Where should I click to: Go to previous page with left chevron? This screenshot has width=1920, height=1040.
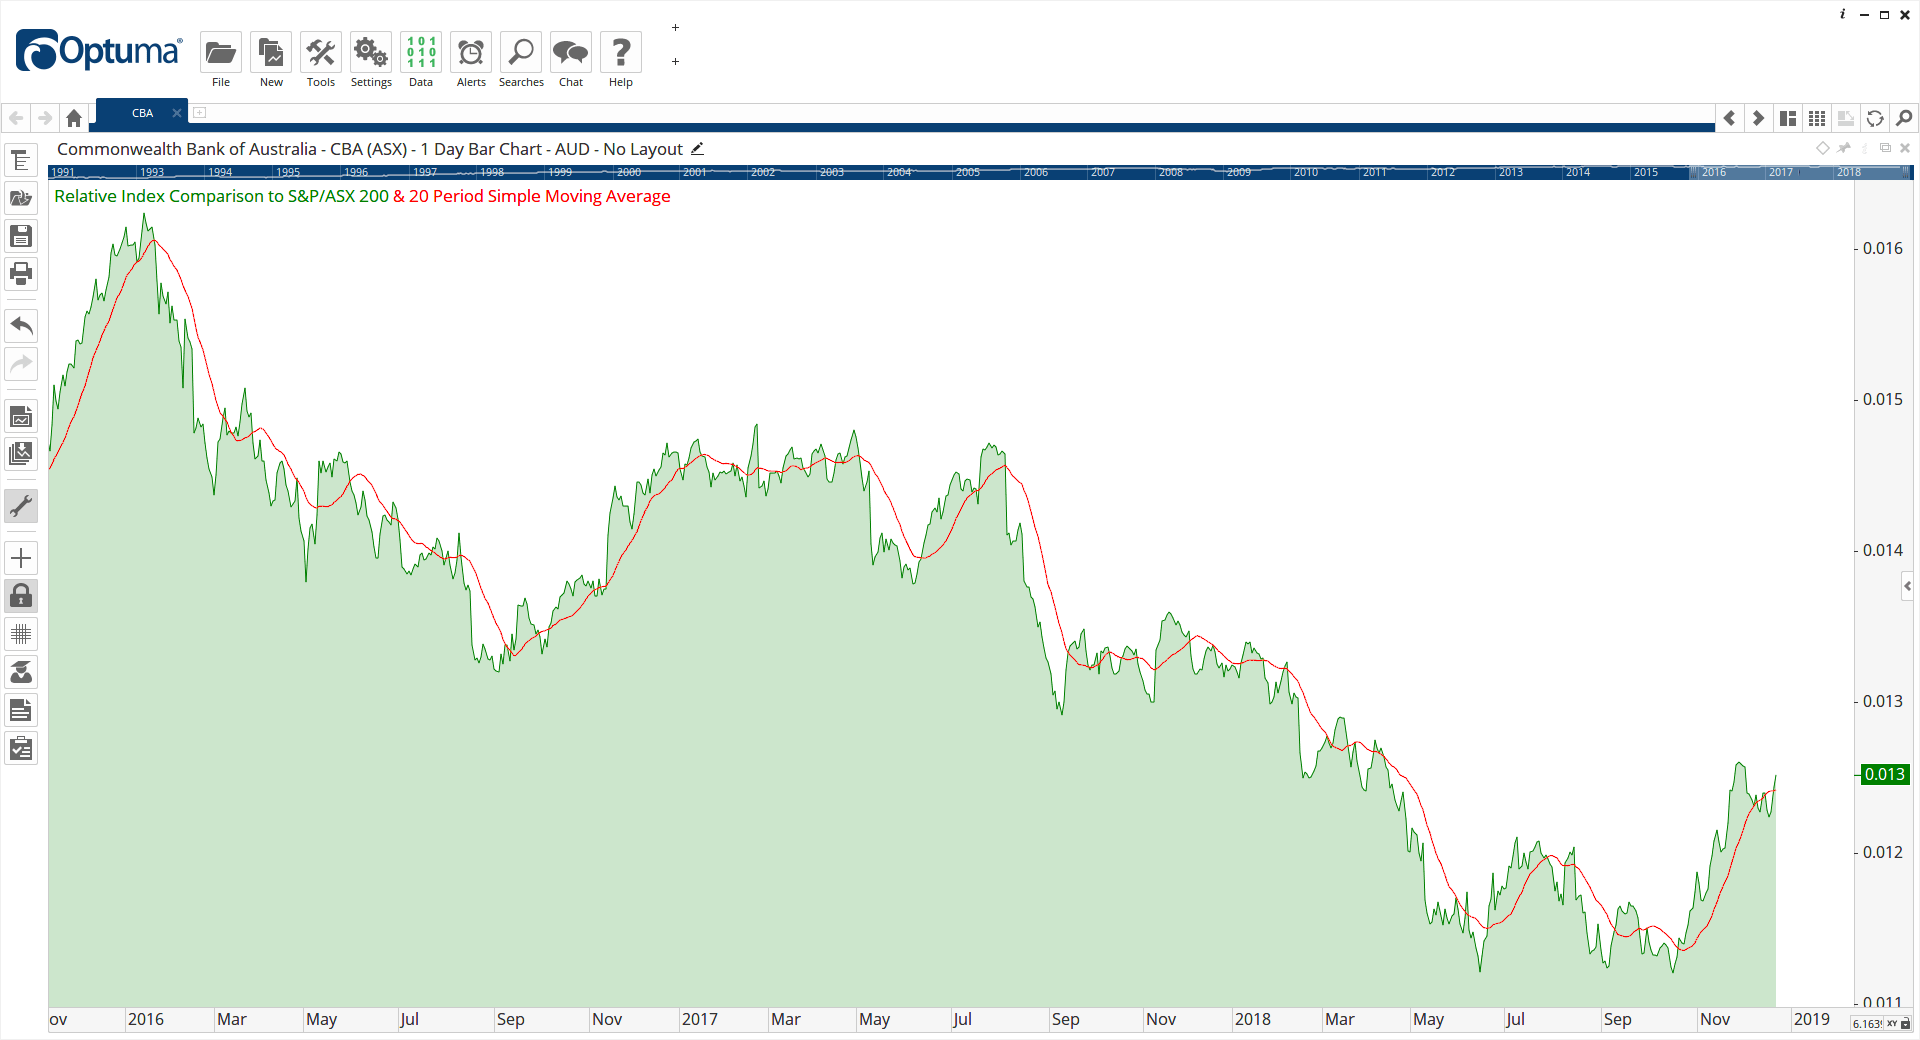pos(1729,118)
